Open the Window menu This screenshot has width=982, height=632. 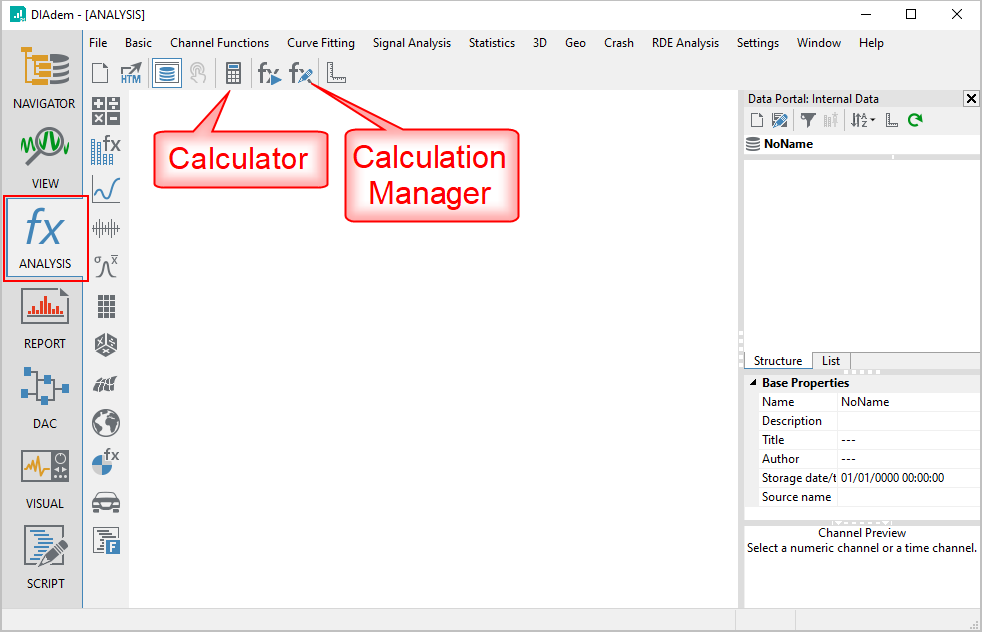pyautogui.click(x=819, y=43)
